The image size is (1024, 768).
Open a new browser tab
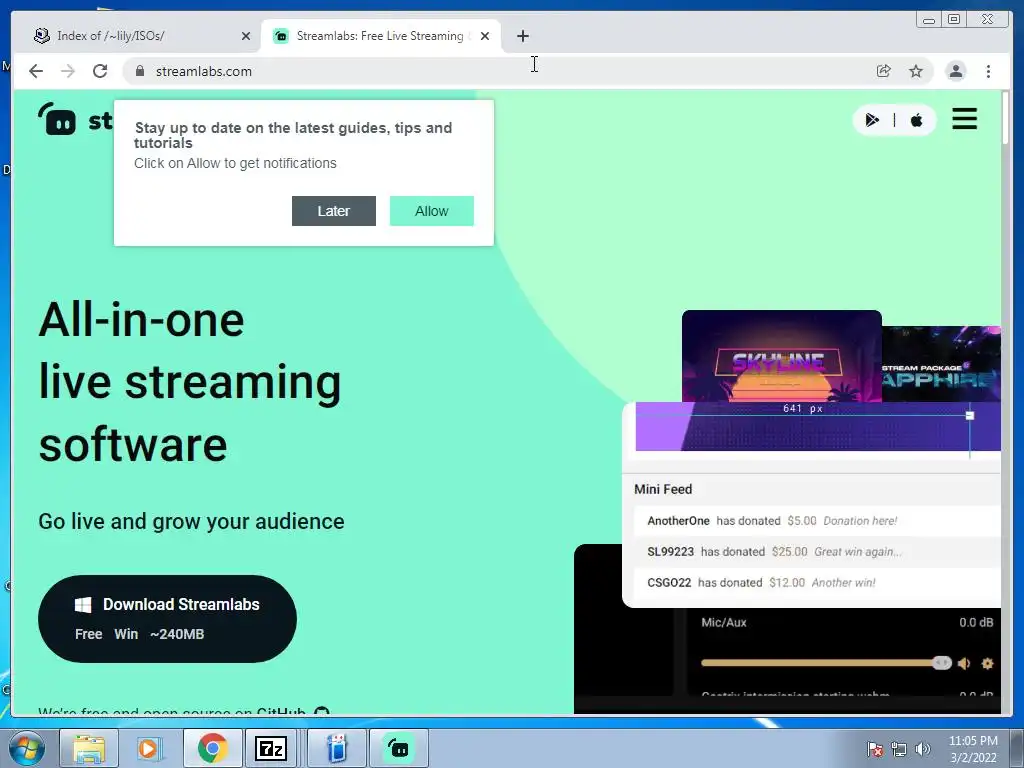click(522, 36)
